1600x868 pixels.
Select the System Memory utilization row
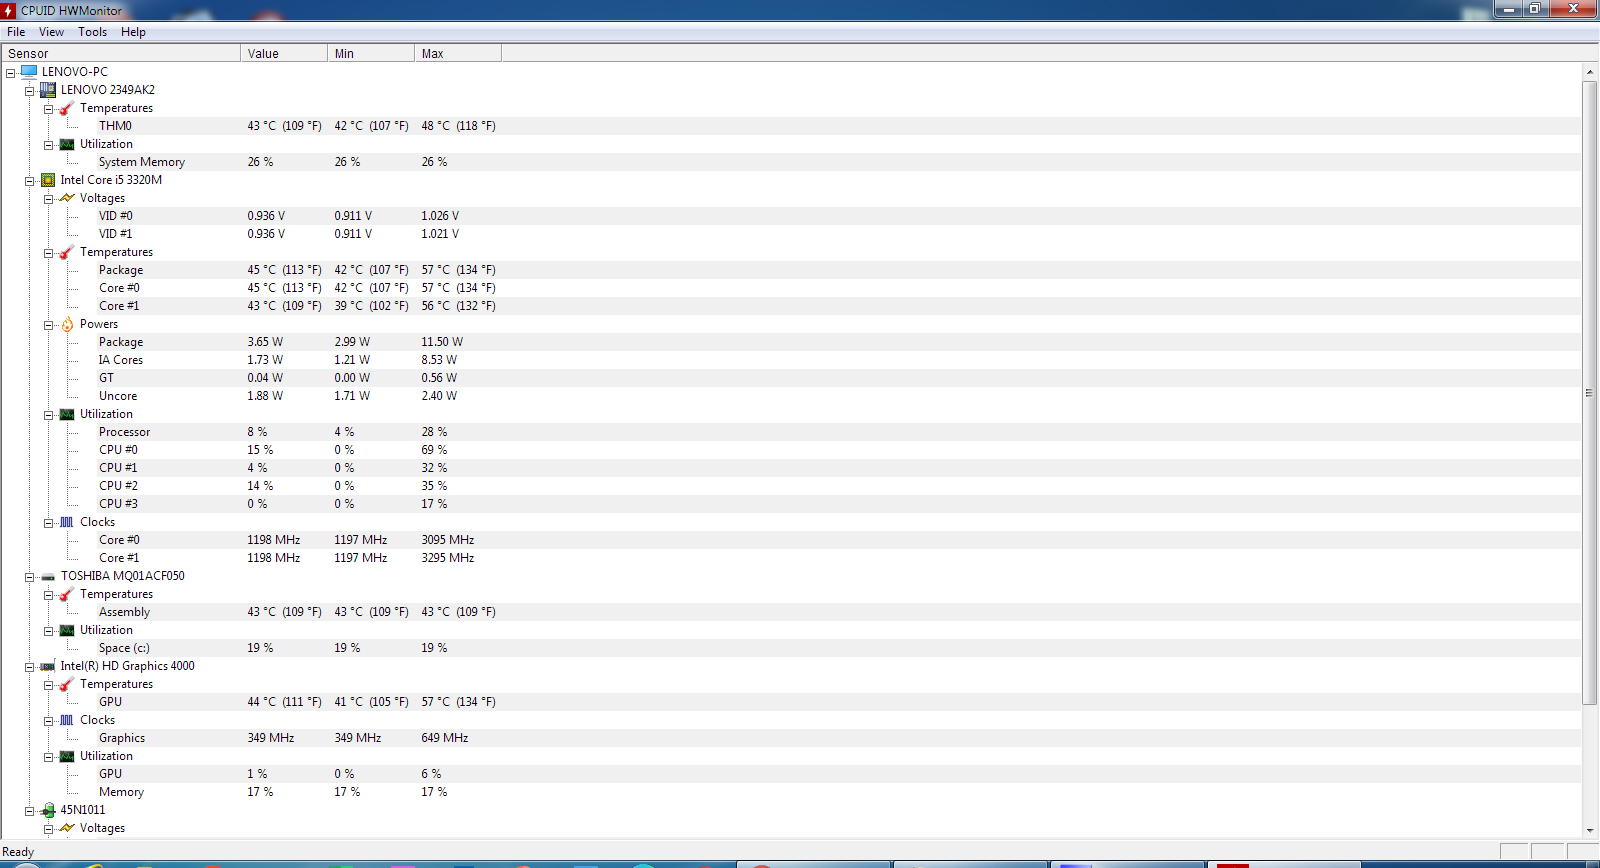click(141, 162)
